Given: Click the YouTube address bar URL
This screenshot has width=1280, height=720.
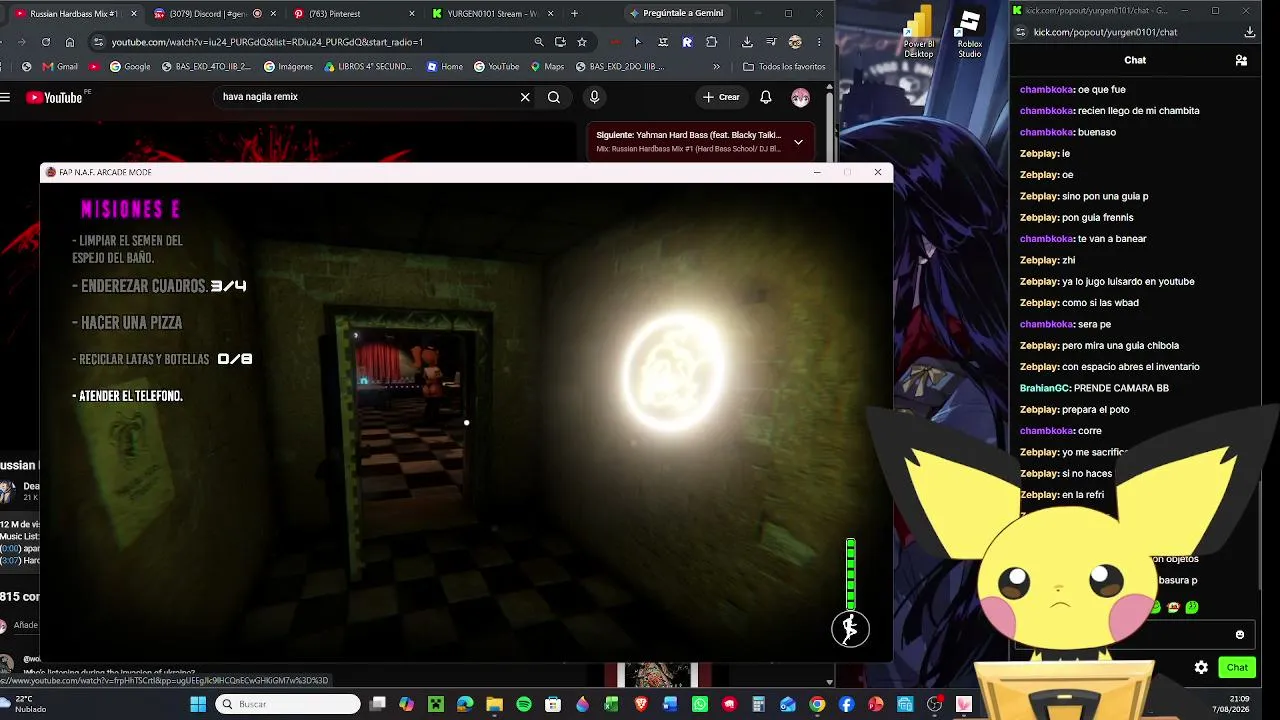Looking at the screenshot, I should (x=267, y=42).
